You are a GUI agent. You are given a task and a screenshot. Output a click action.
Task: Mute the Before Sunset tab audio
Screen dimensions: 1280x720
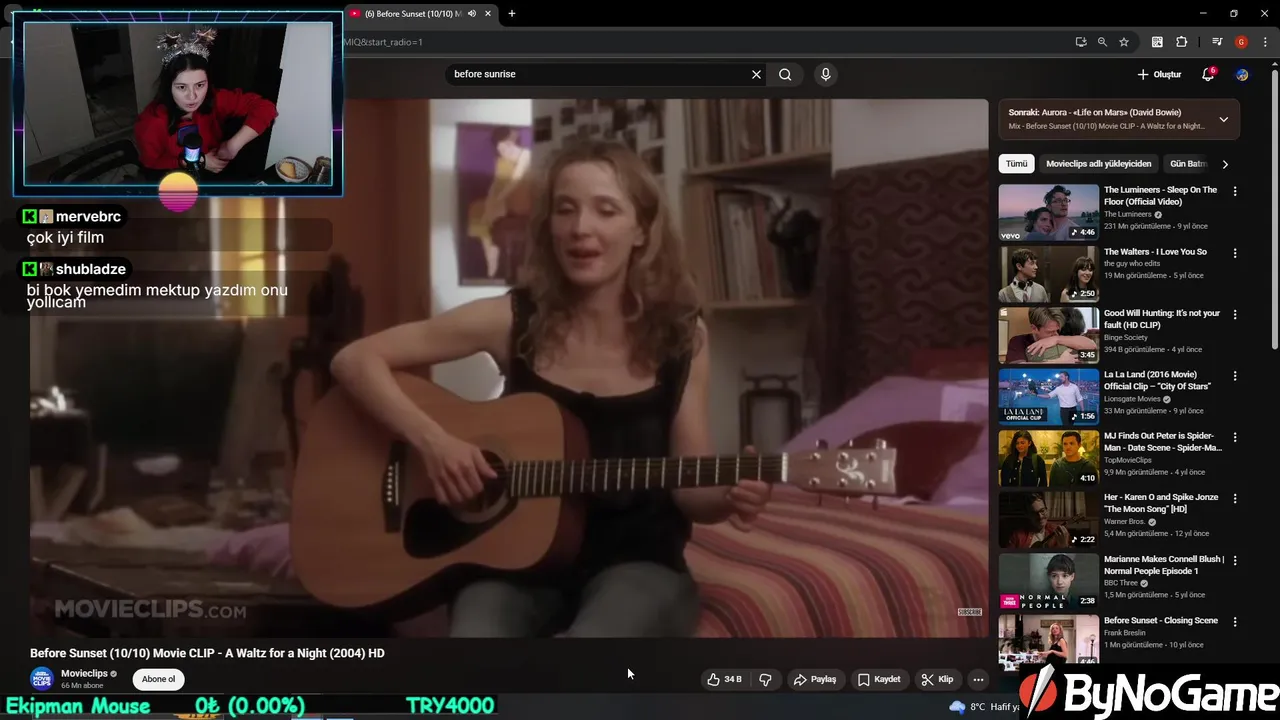472,13
